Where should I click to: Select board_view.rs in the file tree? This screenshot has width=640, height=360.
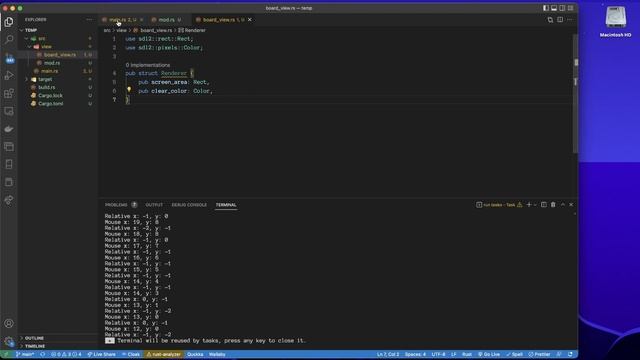click(60, 55)
